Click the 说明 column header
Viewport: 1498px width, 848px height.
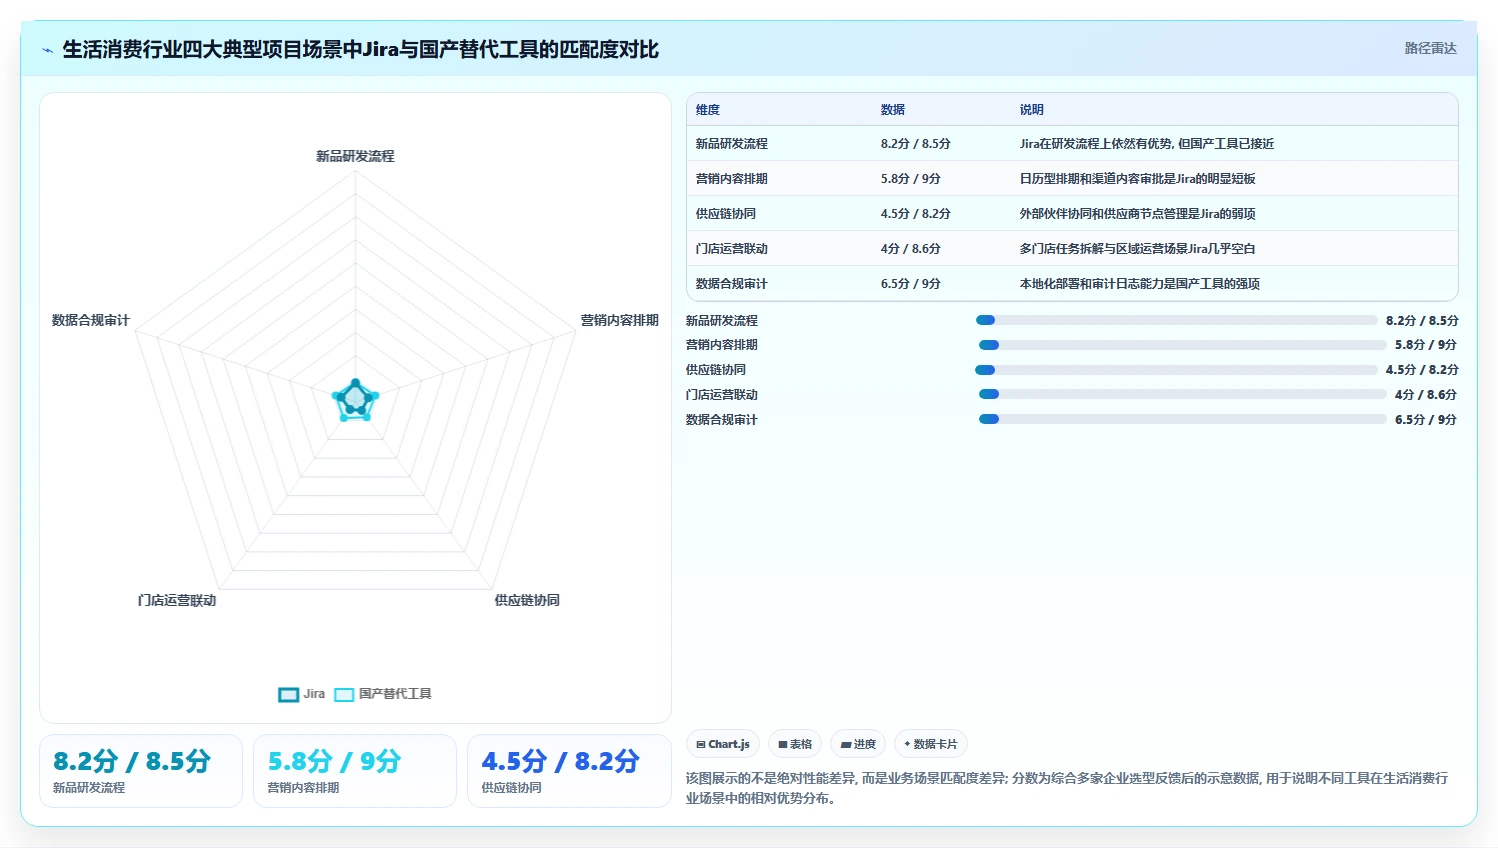click(1032, 110)
